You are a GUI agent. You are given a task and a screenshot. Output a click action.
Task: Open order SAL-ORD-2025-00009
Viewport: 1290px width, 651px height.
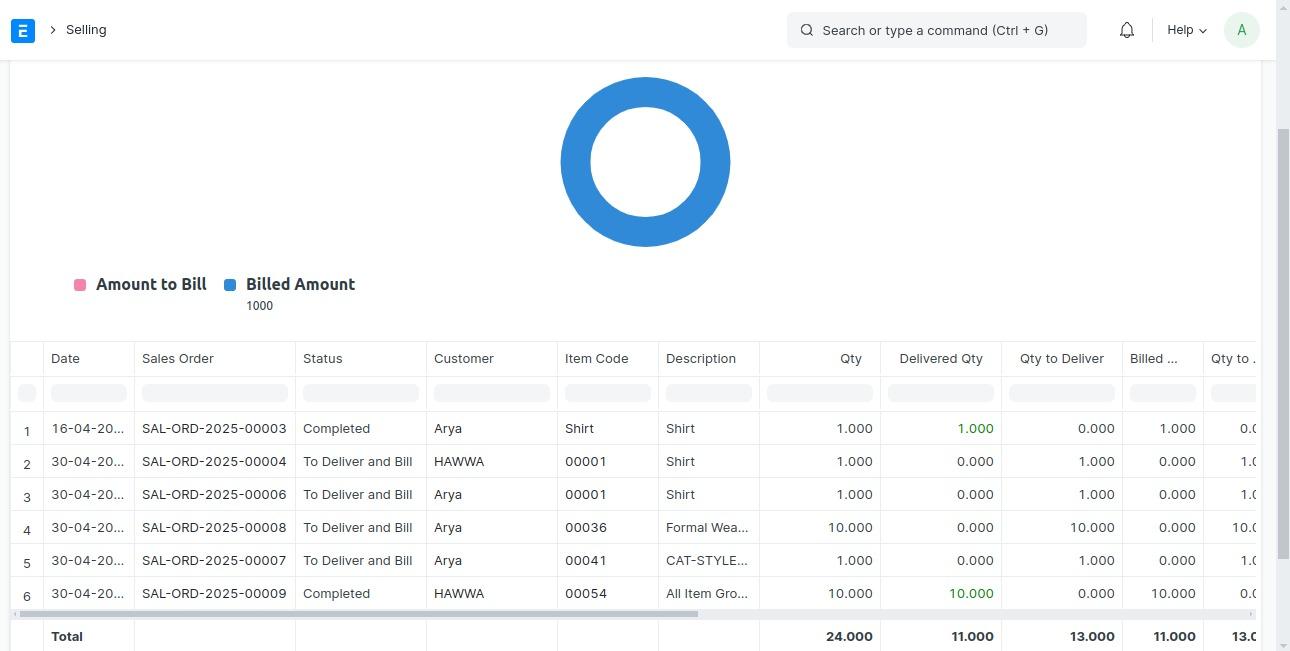[x=214, y=593]
